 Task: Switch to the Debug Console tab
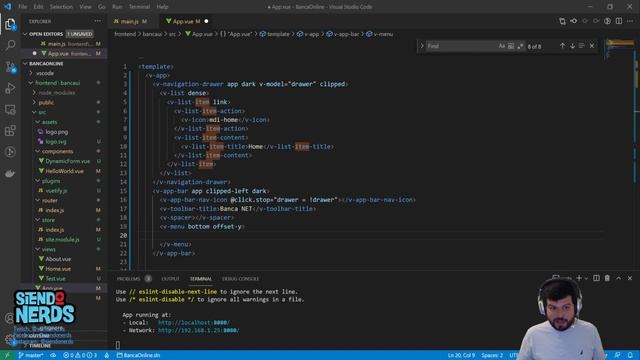click(x=240, y=279)
